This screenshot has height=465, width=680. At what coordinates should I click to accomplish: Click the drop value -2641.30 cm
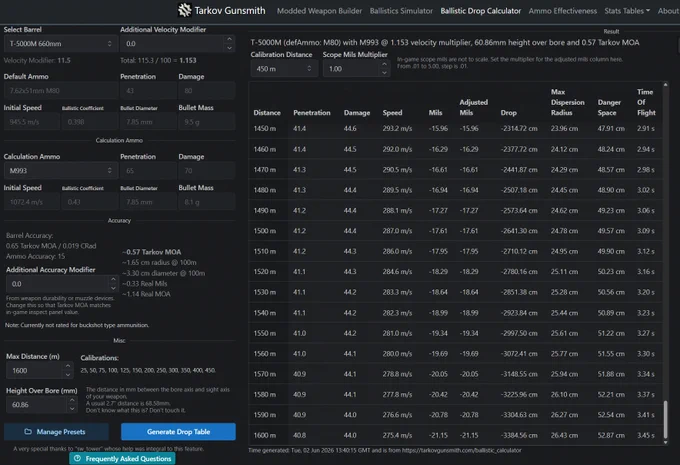pos(519,231)
